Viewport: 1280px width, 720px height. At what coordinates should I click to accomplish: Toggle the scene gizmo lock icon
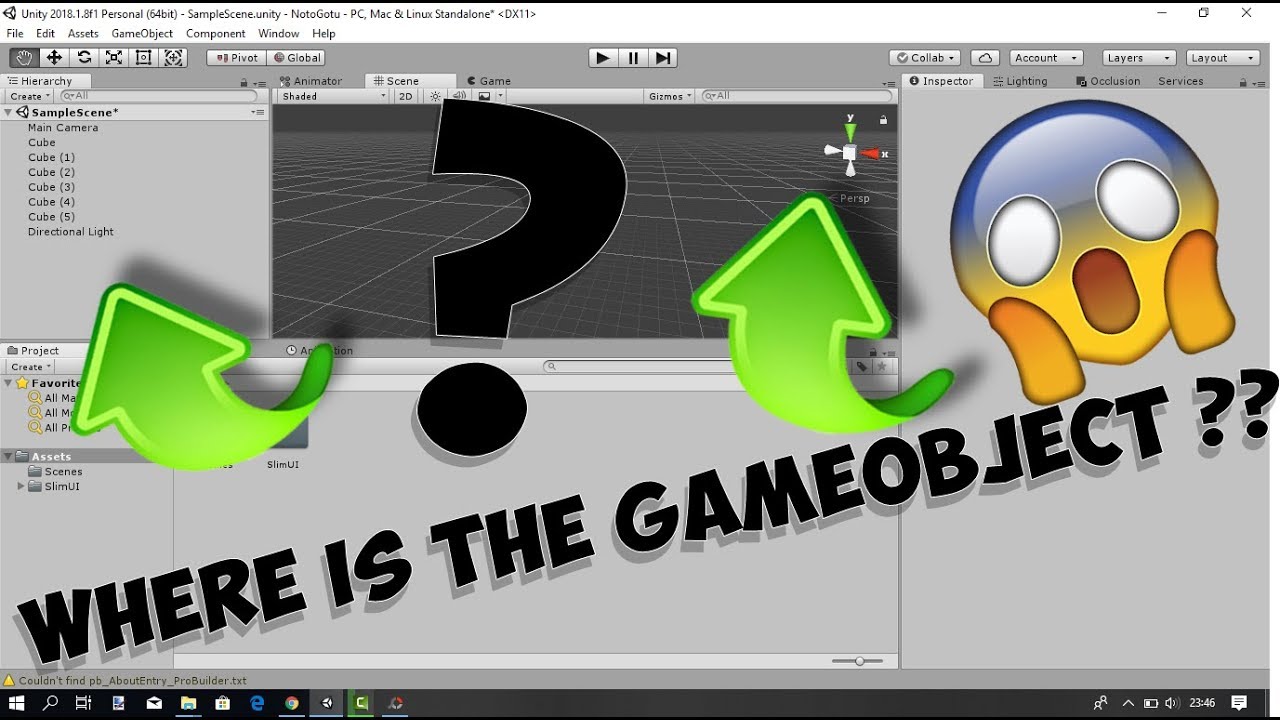tap(883, 120)
